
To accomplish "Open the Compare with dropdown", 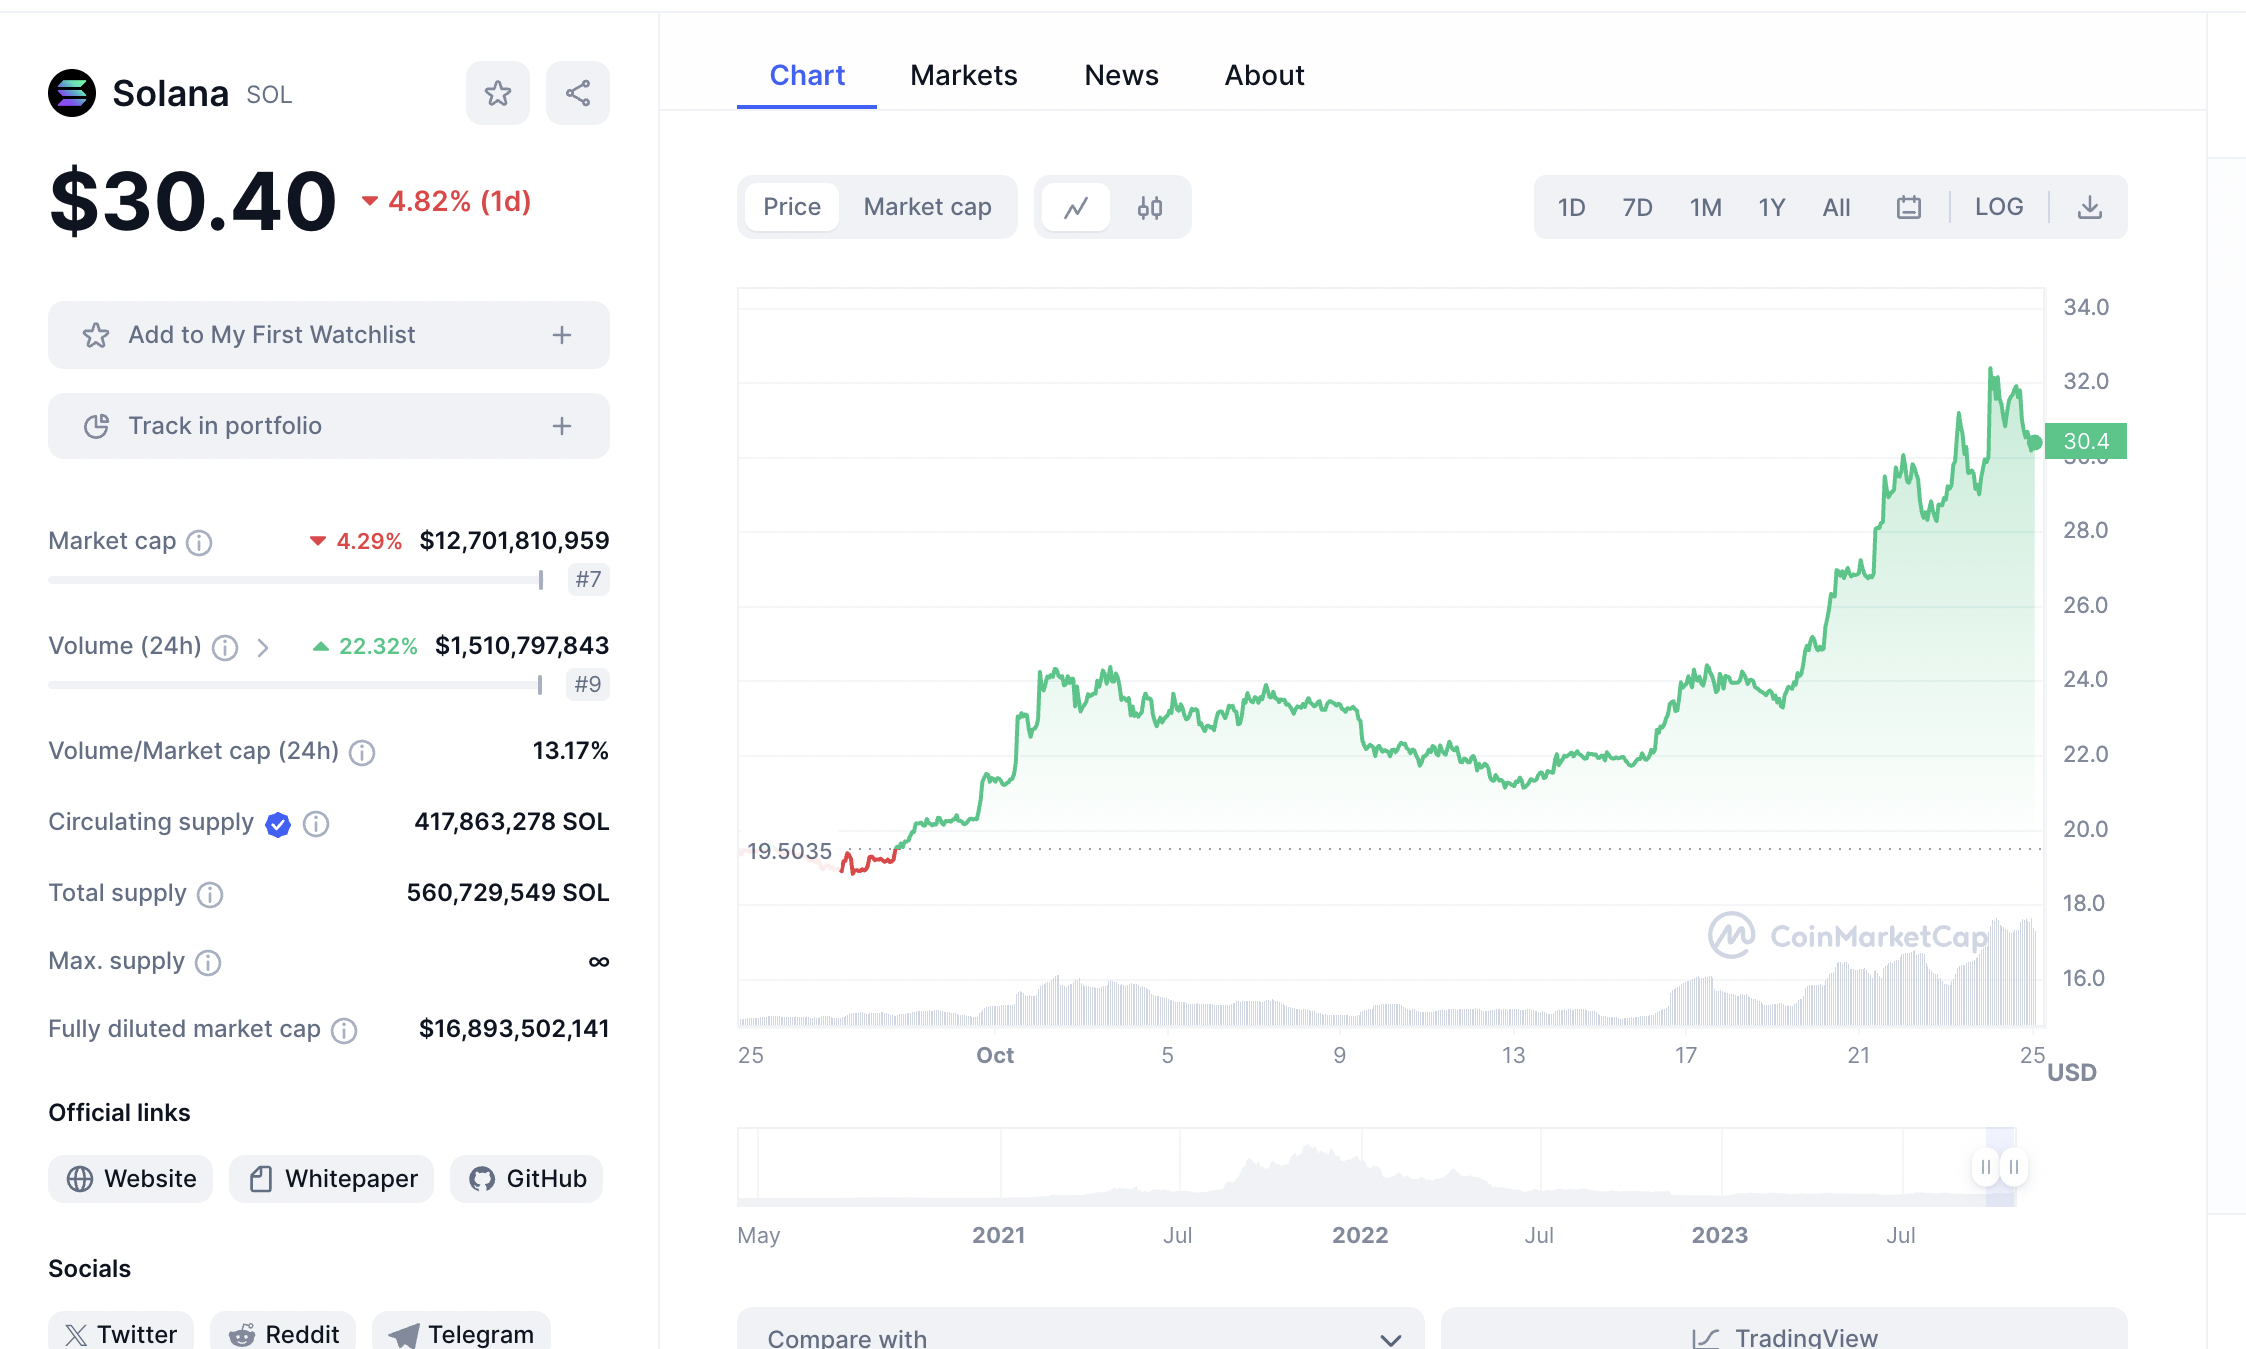I will 1081,1330.
